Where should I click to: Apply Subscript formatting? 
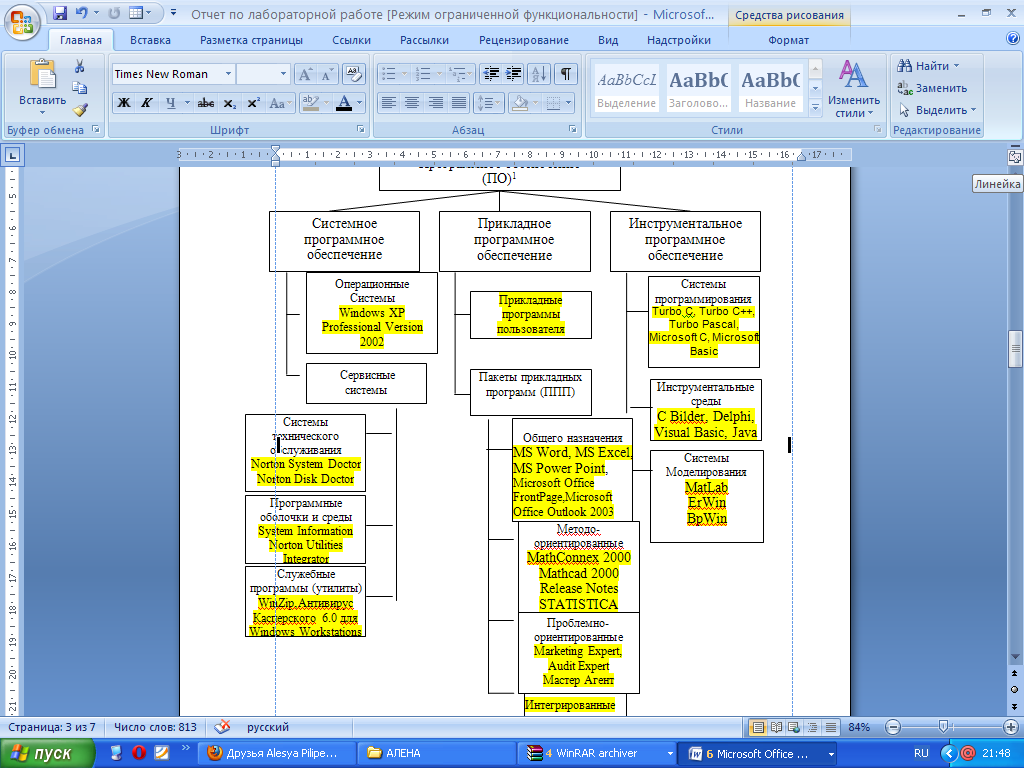click(x=230, y=103)
